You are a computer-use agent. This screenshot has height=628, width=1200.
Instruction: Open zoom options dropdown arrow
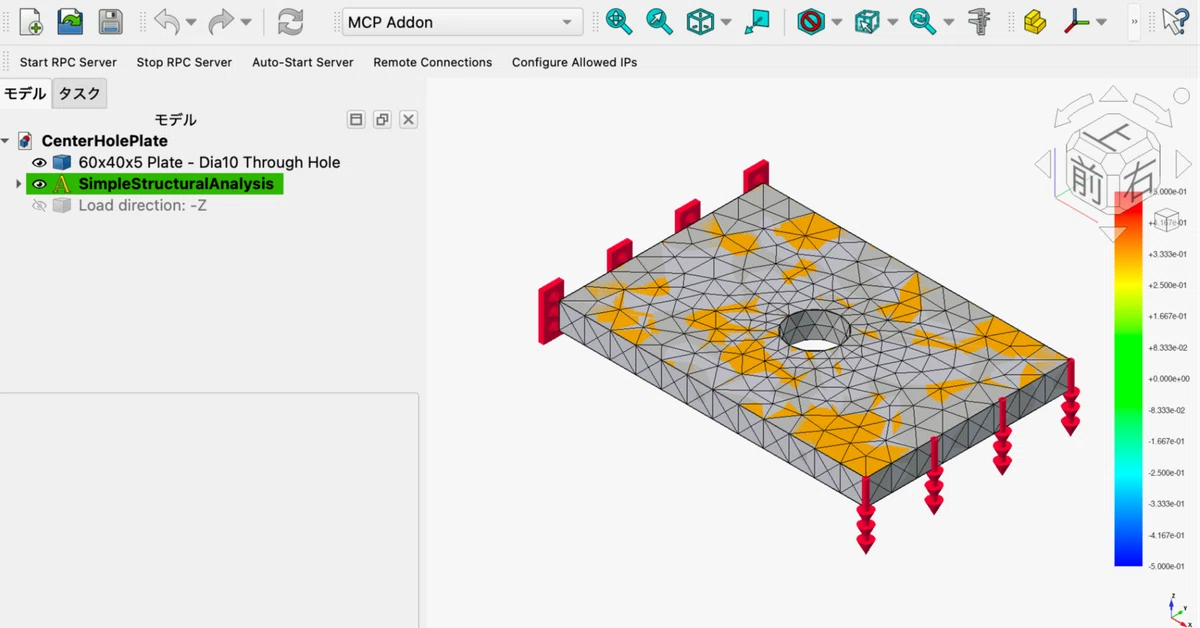coord(948,22)
